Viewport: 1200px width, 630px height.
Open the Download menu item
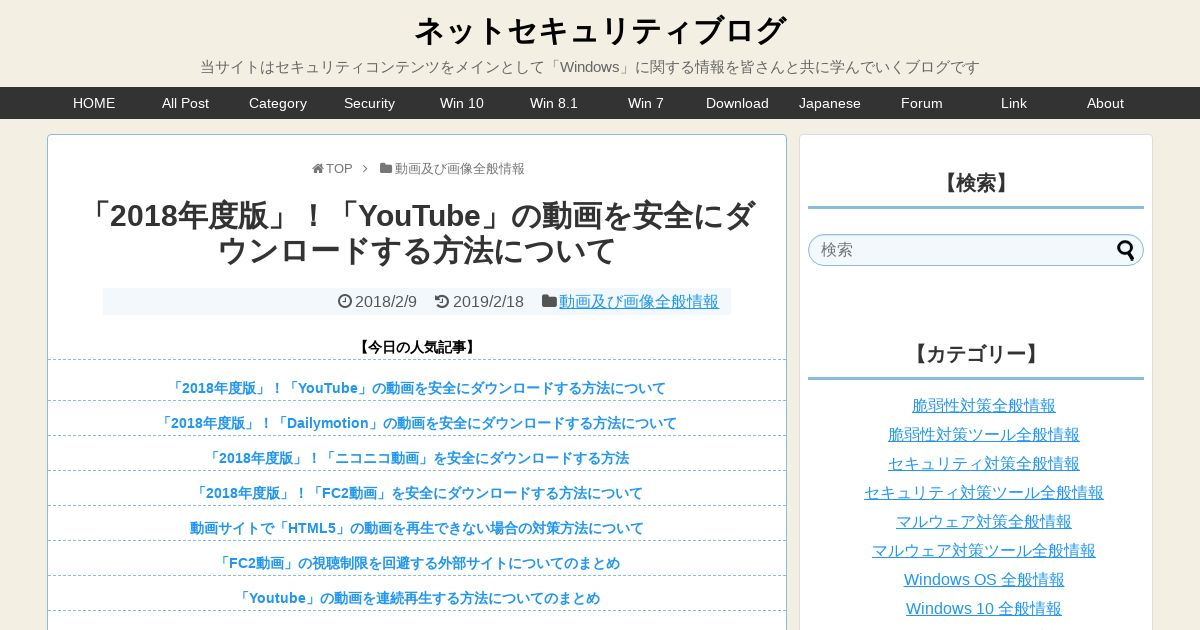pos(737,103)
